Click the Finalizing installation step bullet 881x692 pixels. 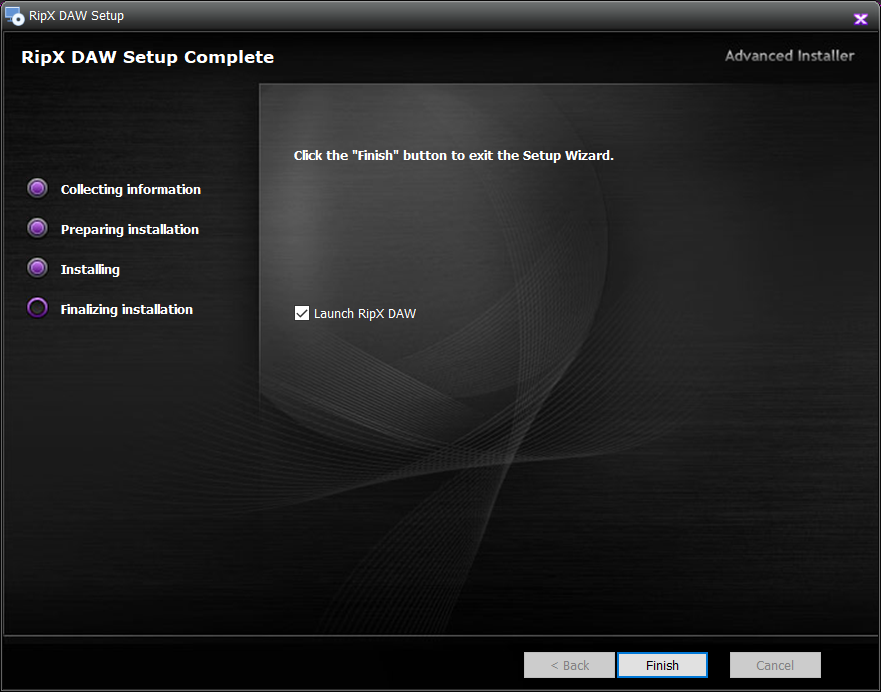point(38,308)
